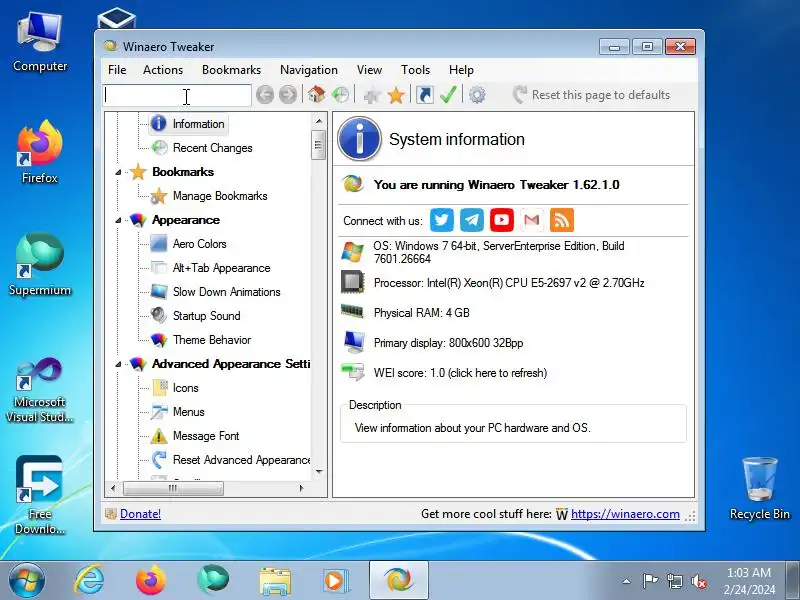This screenshot has width=800, height=600.
Task: Click the large blue System information icon
Action: [x=360, y=138]
